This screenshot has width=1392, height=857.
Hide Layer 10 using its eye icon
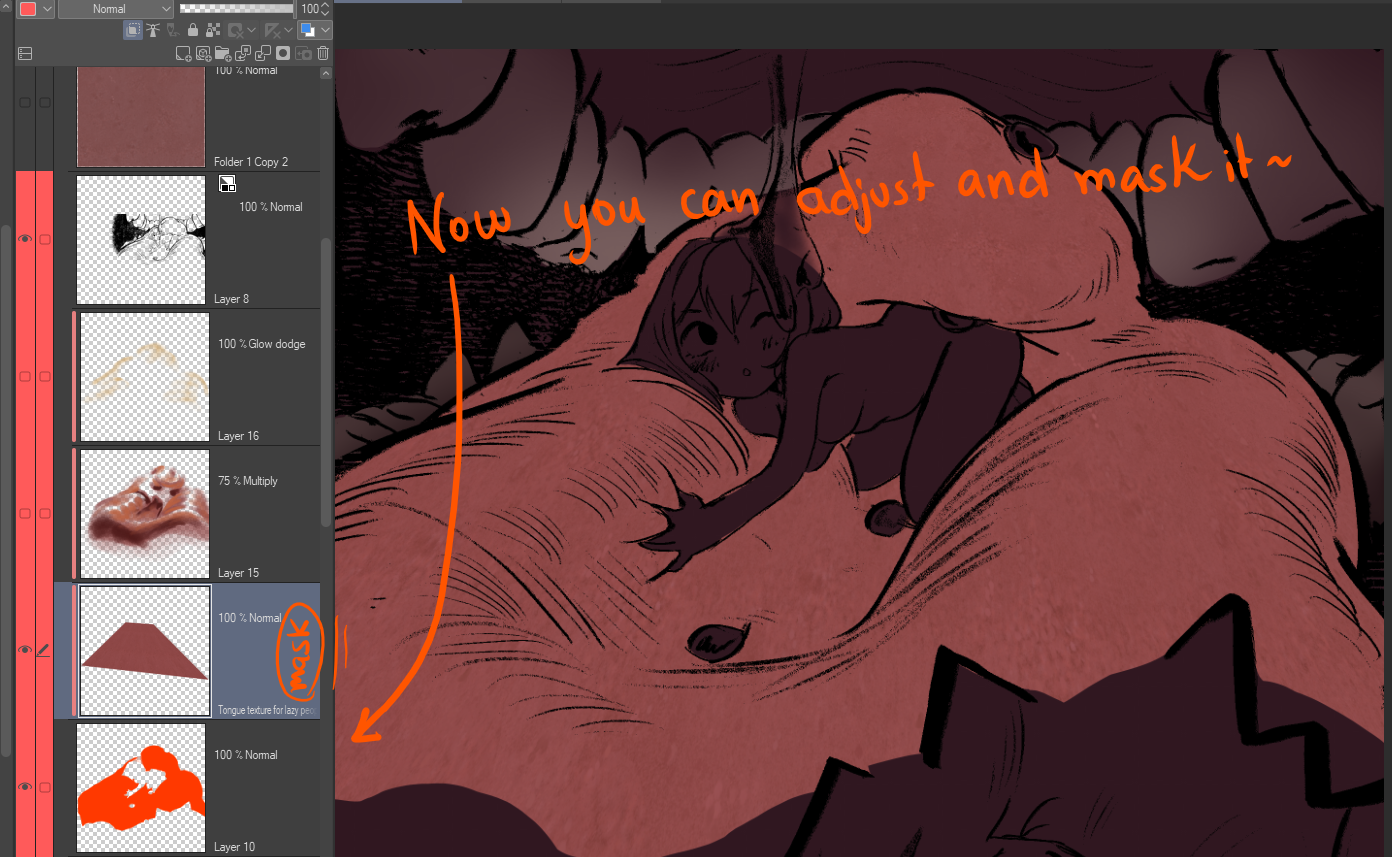coord(25,787)
